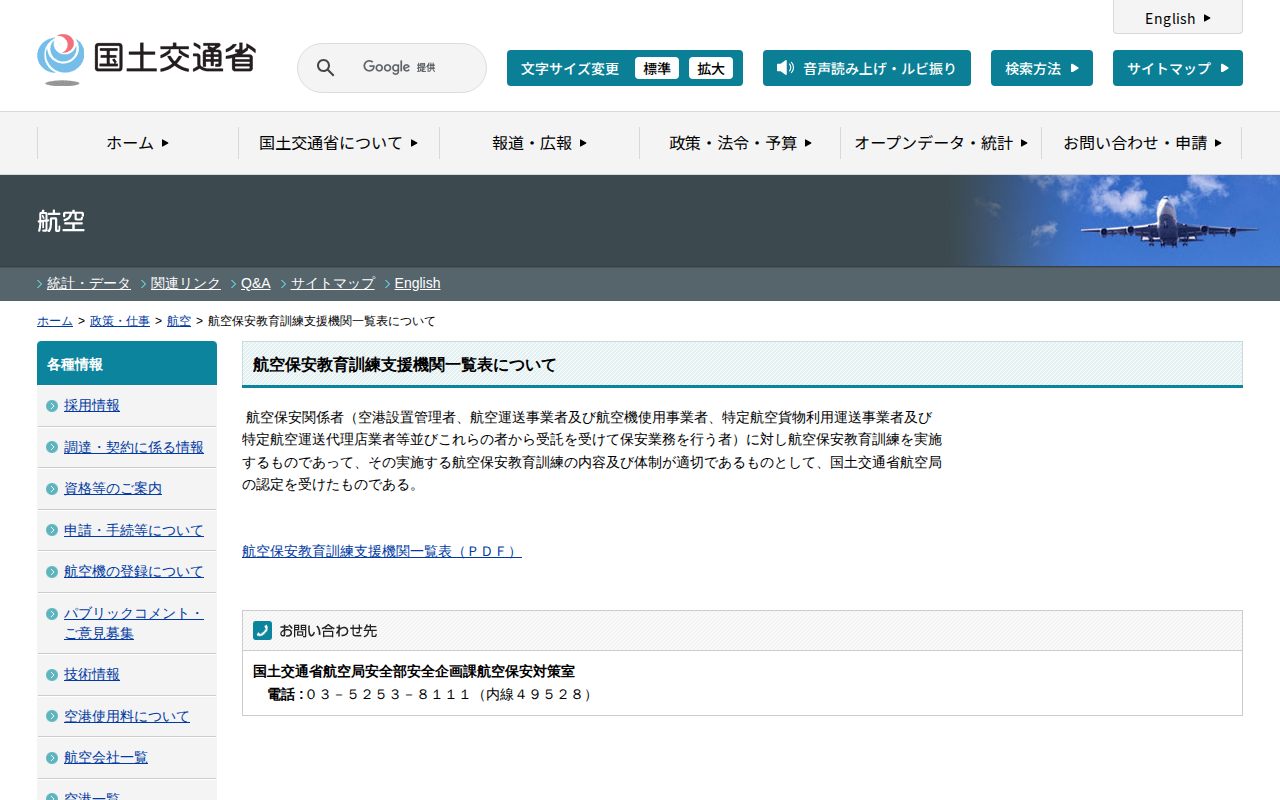The height and width of the screenshot is (800, 1280).
Task: Click the magnifying glass search icon
Action: tap(326, 68)
